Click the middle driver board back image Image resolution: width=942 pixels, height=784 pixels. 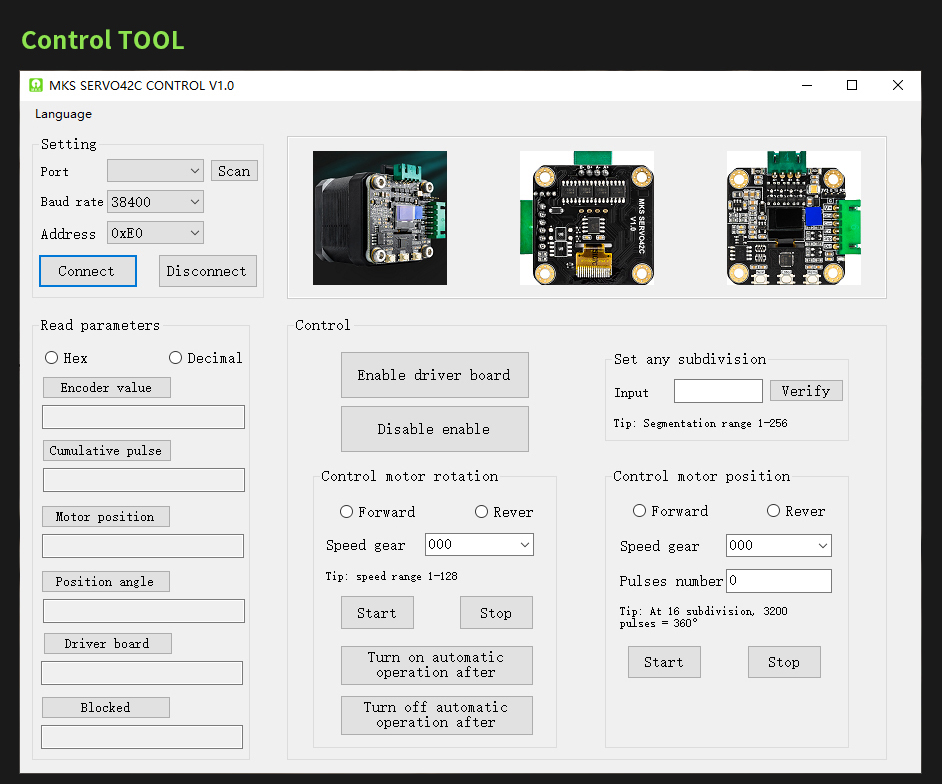tap(587, 218)
